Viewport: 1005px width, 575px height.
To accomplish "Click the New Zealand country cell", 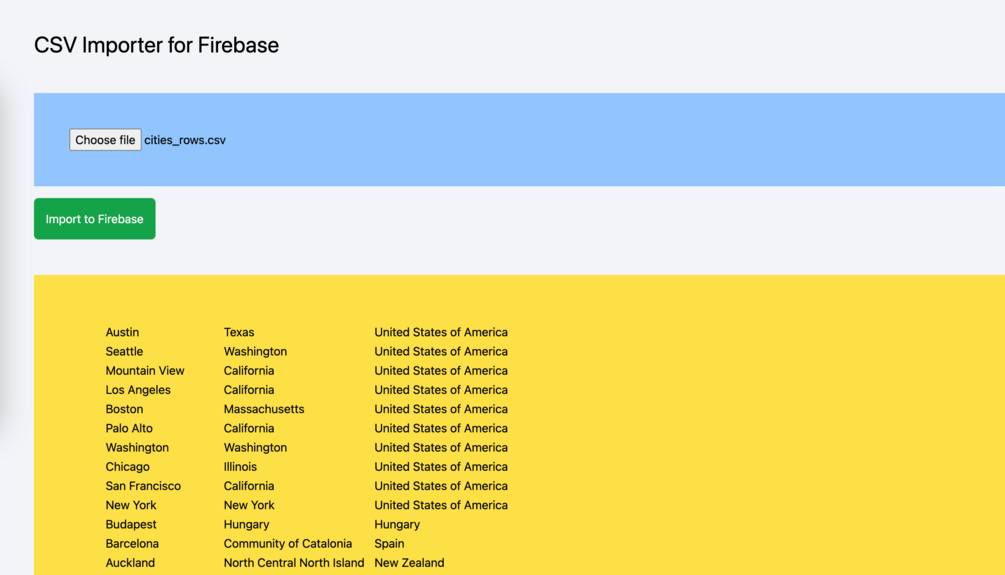I will (410, 563).
